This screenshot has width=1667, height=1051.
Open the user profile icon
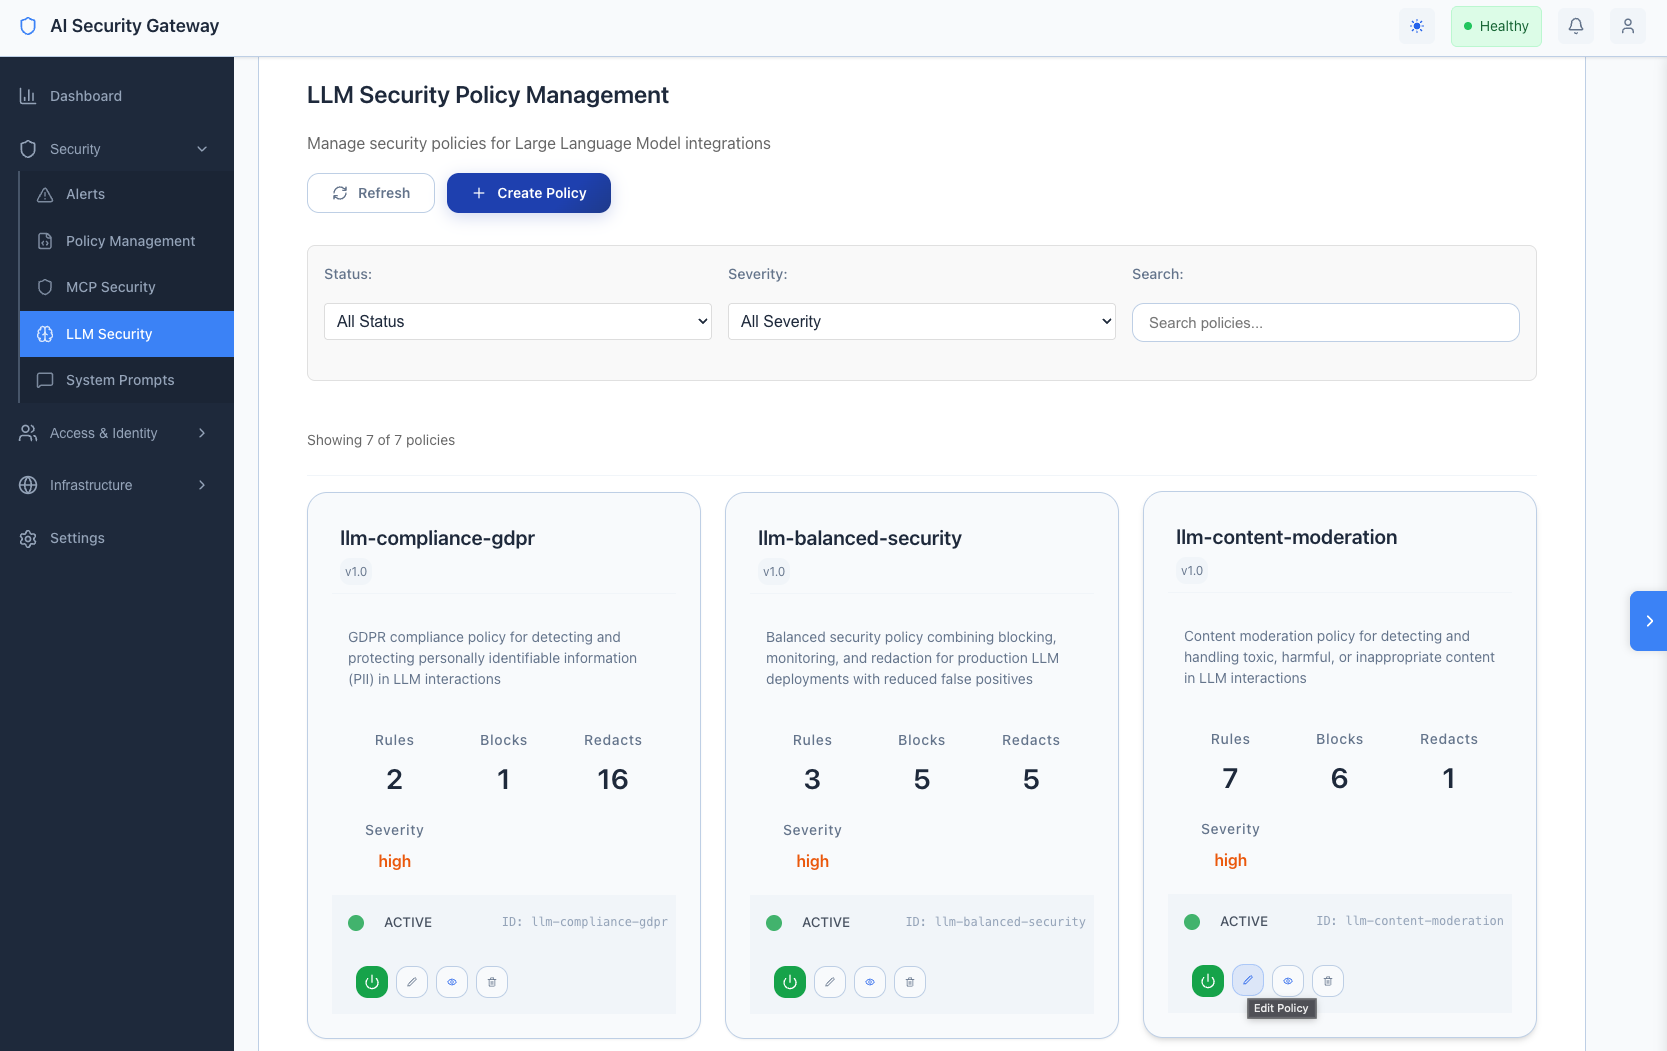click(x=1628, y=26)
